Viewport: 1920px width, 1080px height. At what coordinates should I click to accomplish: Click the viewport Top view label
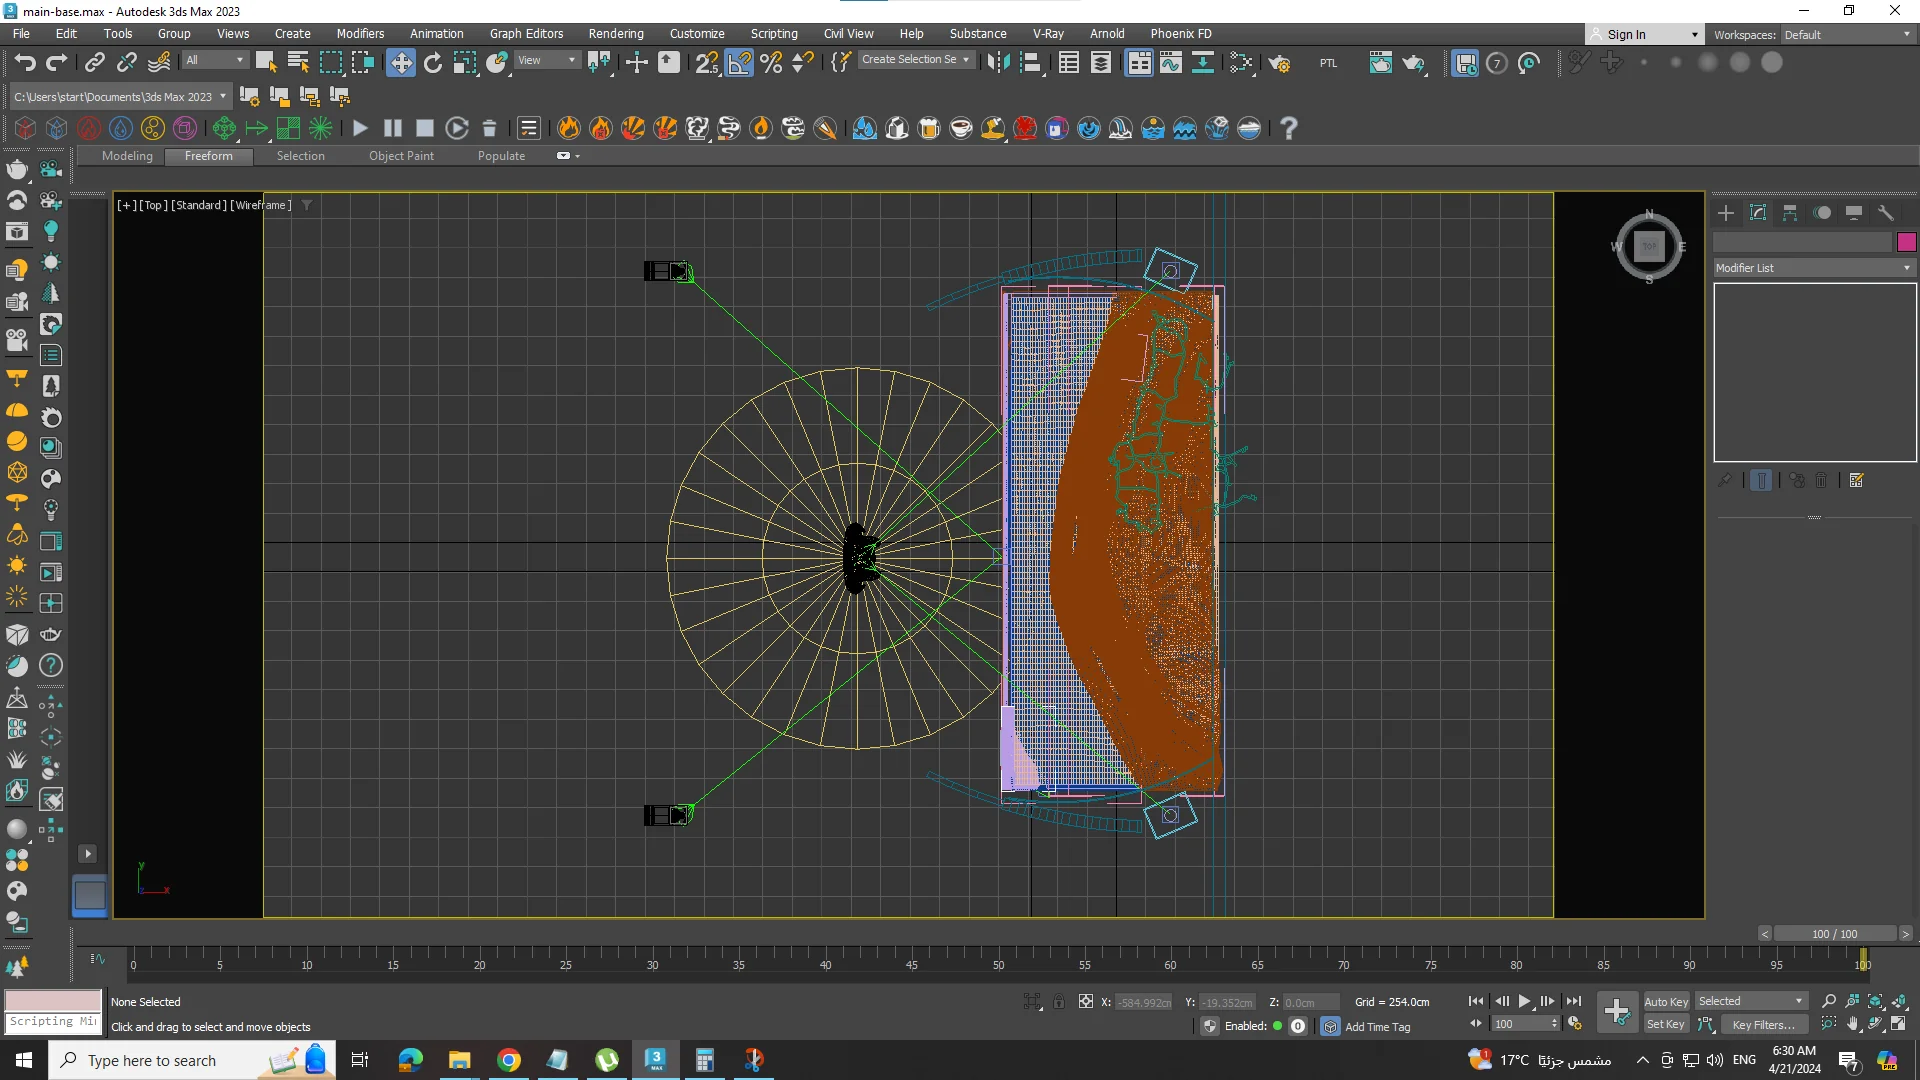(x=153, y=205)
